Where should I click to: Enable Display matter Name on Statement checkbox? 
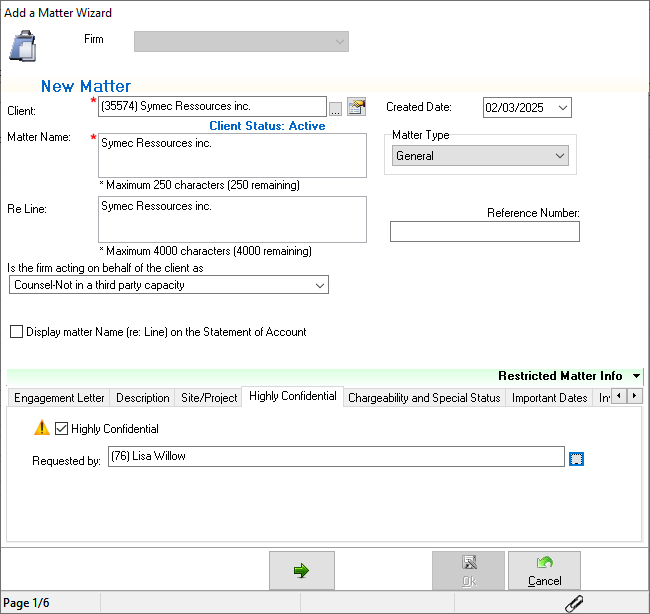click(x=17, y=332)
